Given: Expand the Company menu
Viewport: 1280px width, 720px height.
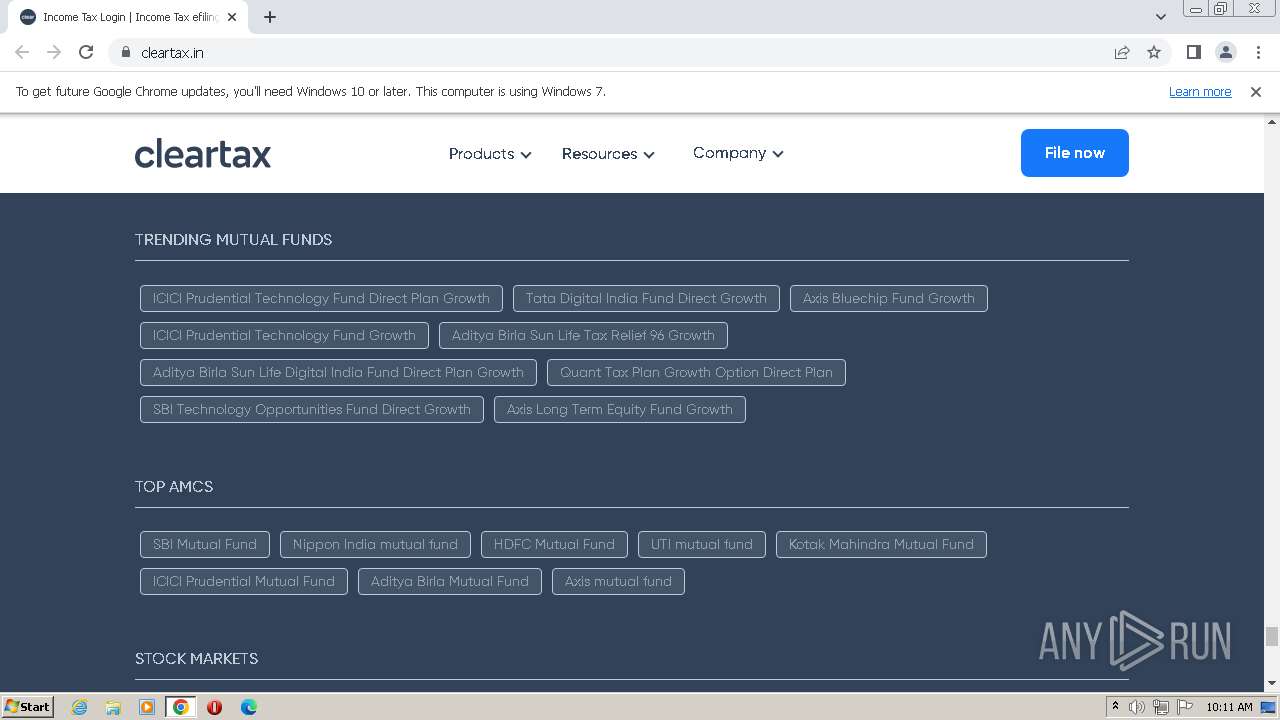Looking at the screenshot, I should tap(738, 153).
